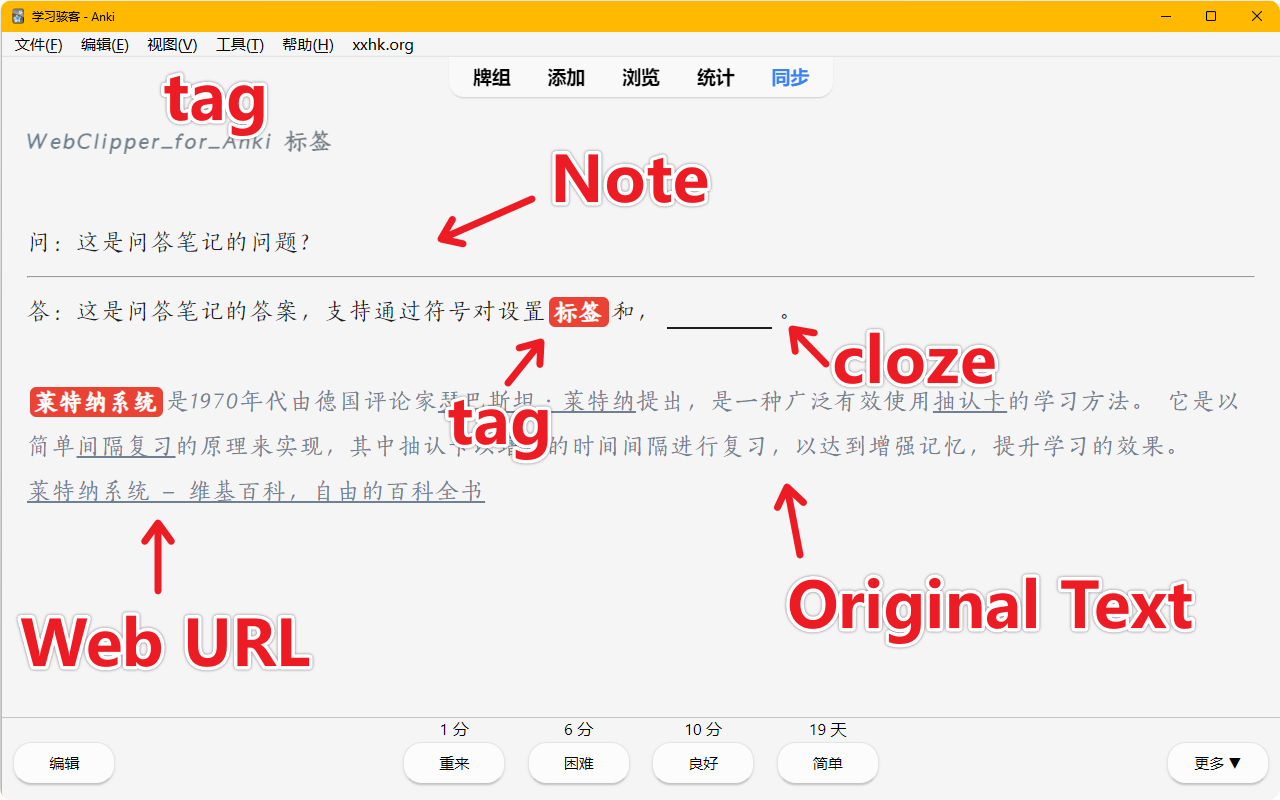Image resolution: width=1280 pixels, height=800 pixels.
Task: Open the 帮助 menu
Action: (307, 44)
